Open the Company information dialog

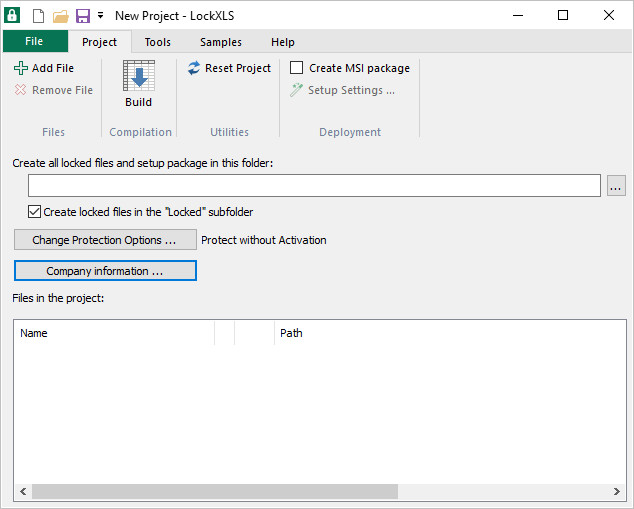105,270
